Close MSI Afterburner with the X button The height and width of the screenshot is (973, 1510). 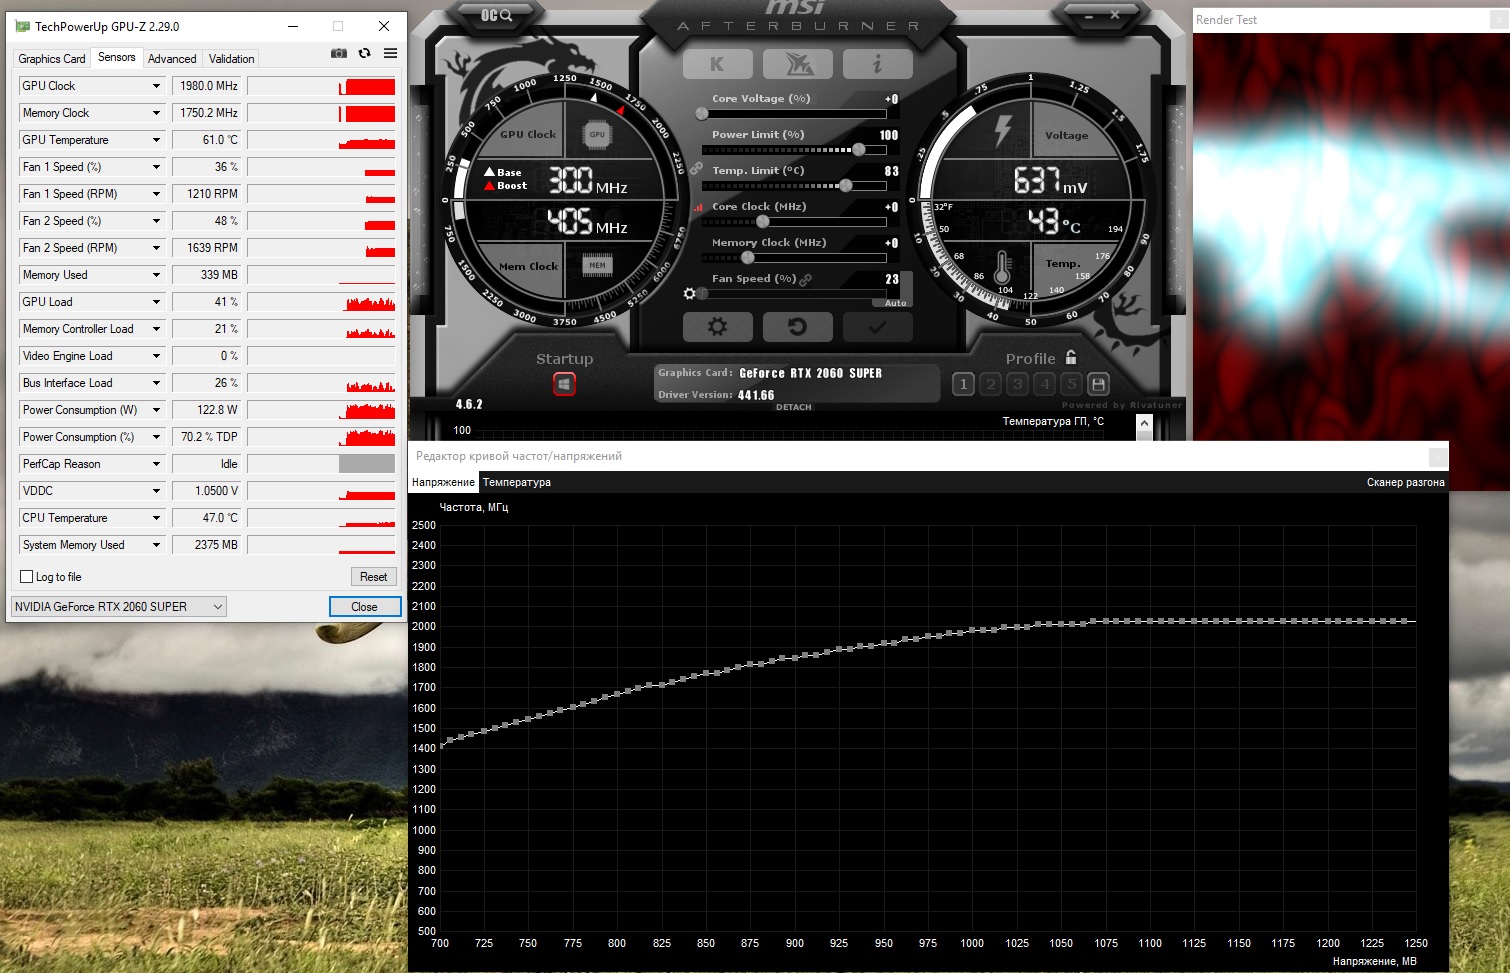tap(1115, 15)
